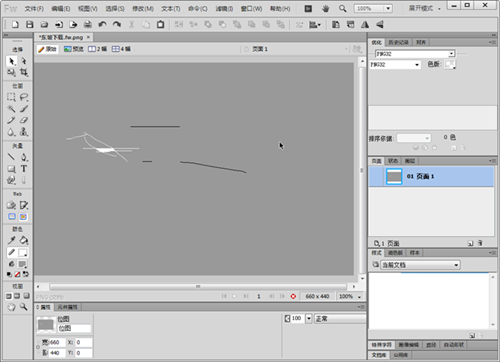The width and height of the screenshot is (500, 362).
Task: Switch to 2-Up view
Action: 97,49
